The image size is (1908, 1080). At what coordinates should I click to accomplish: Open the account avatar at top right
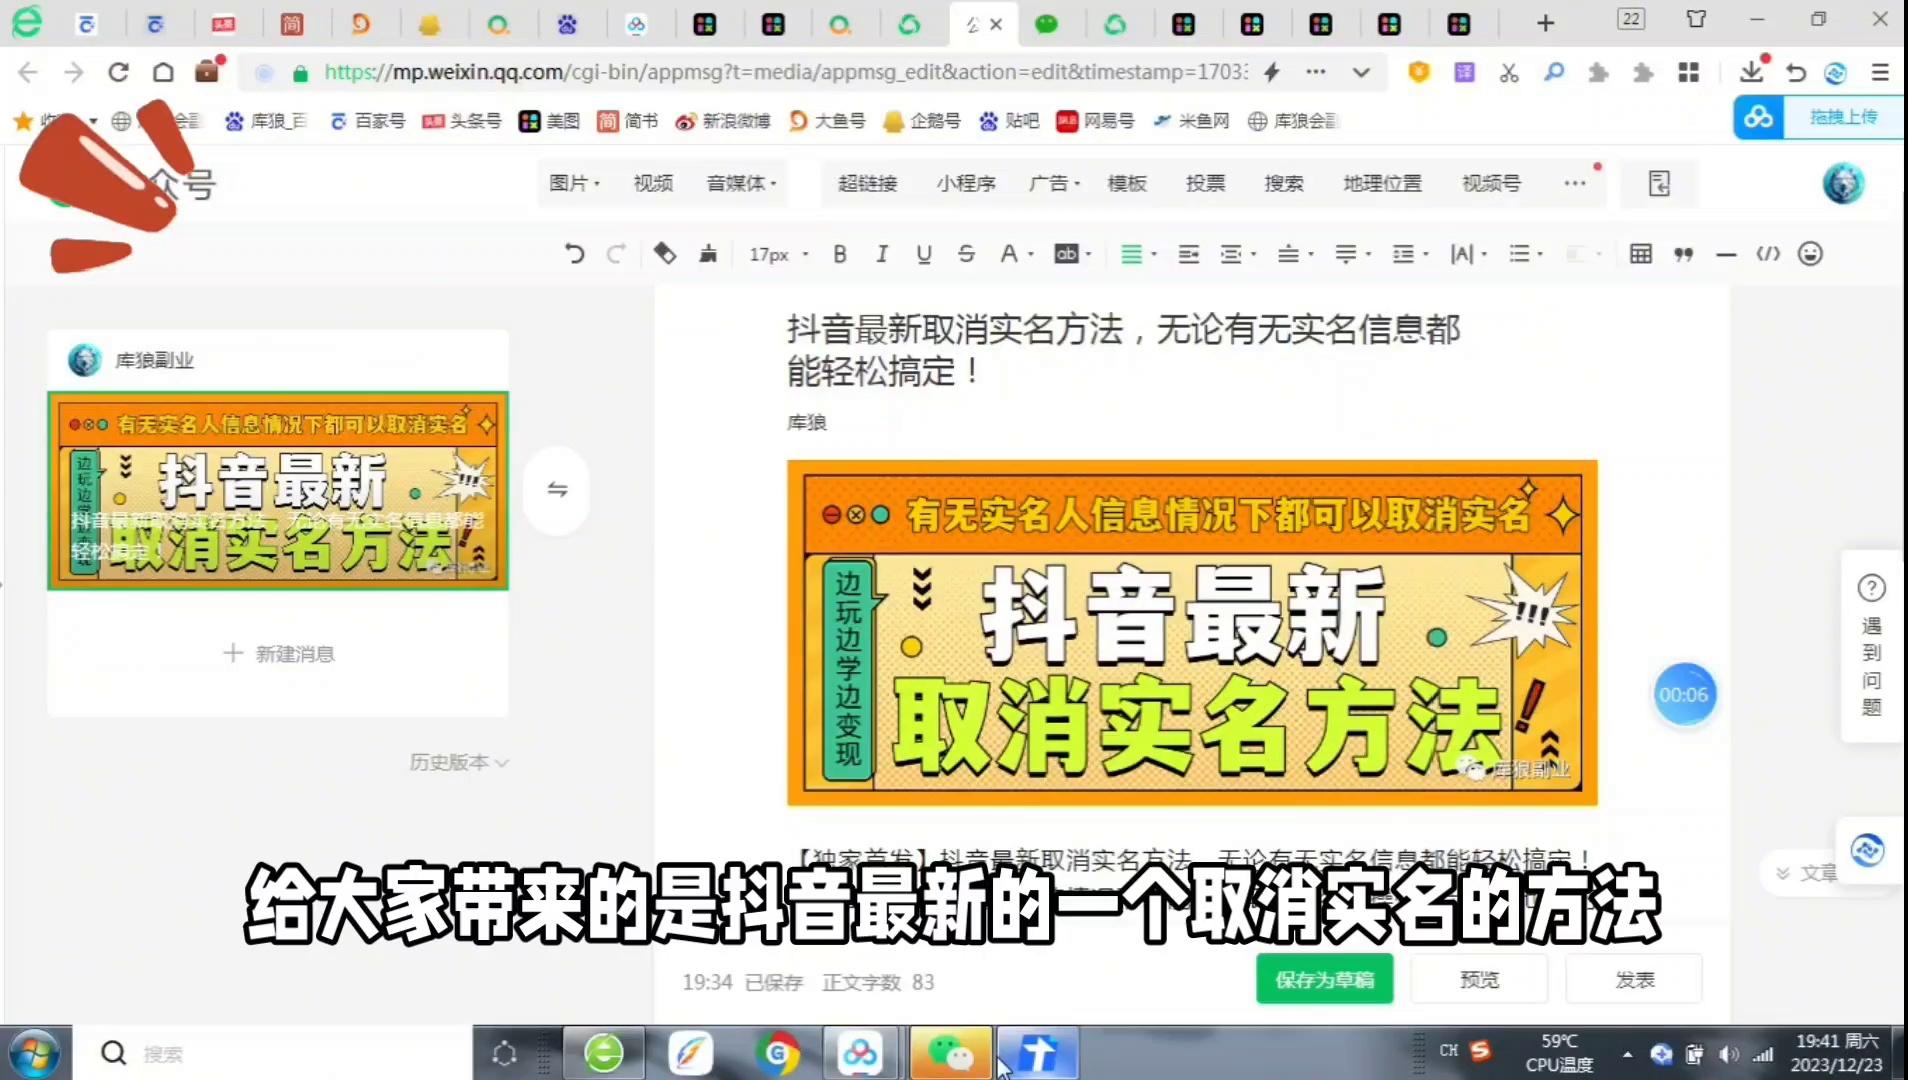point(1843,183)
